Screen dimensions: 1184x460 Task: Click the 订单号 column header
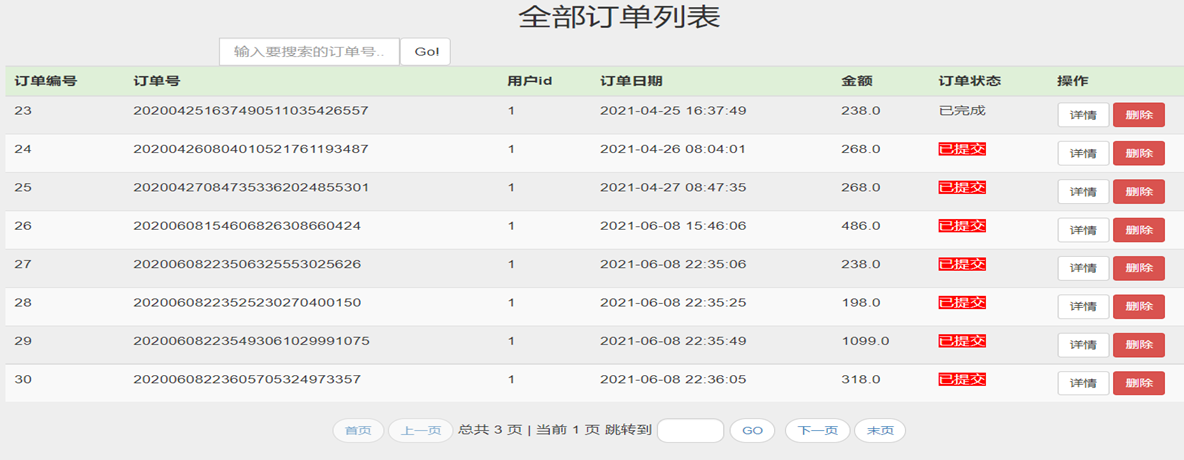pos(156,81)
